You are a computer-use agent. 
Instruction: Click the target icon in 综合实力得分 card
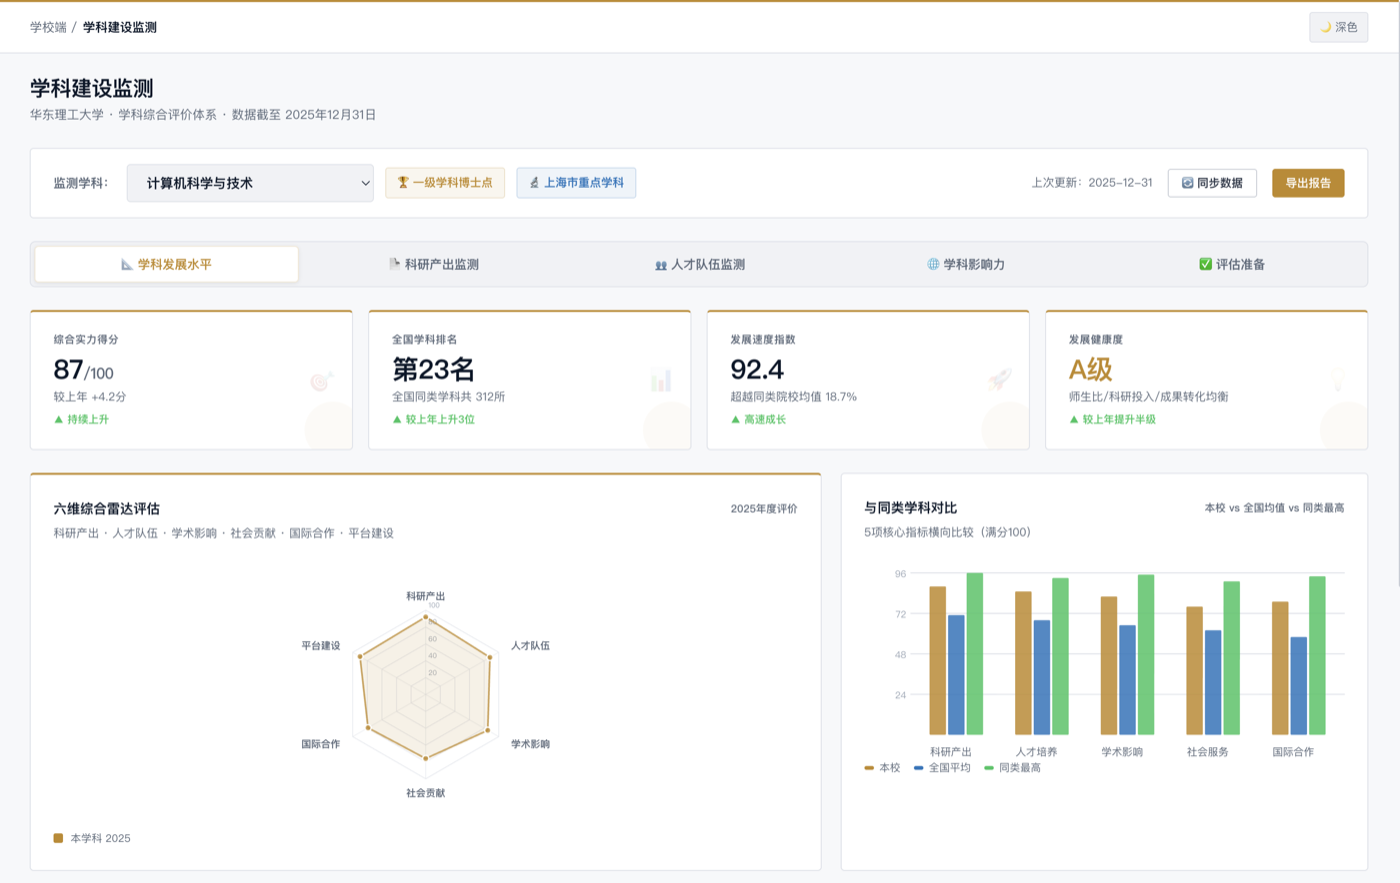point(321,381)
